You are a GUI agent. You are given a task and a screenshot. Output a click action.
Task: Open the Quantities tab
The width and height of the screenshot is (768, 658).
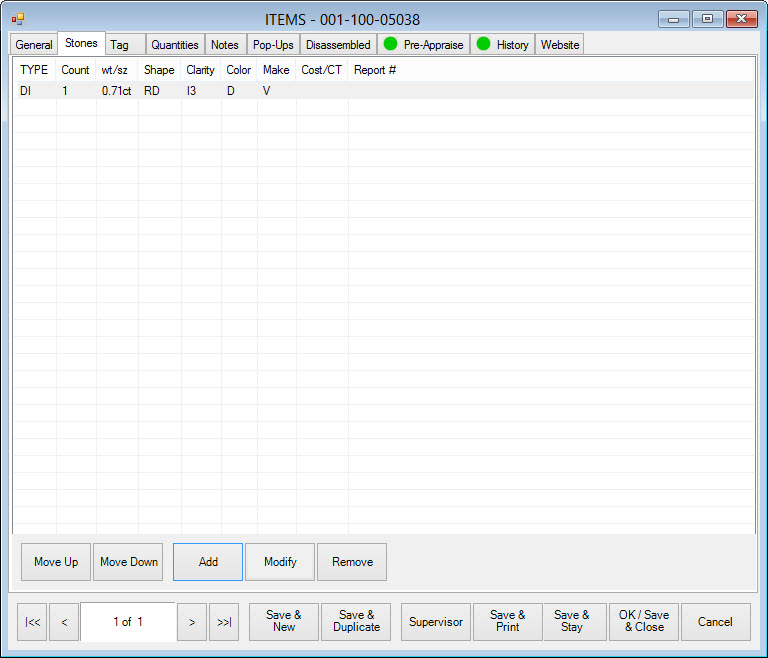click(x=175, y=45)
